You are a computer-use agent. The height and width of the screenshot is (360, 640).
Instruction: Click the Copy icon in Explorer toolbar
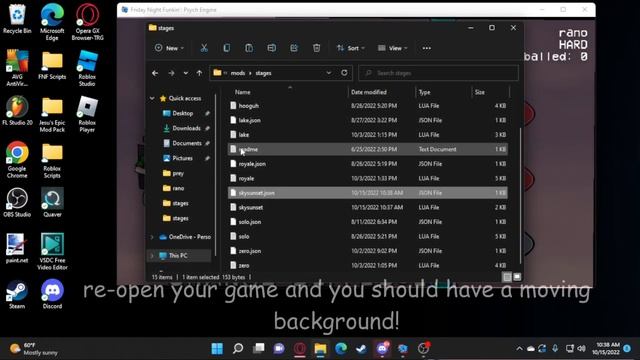pos(227,48)
